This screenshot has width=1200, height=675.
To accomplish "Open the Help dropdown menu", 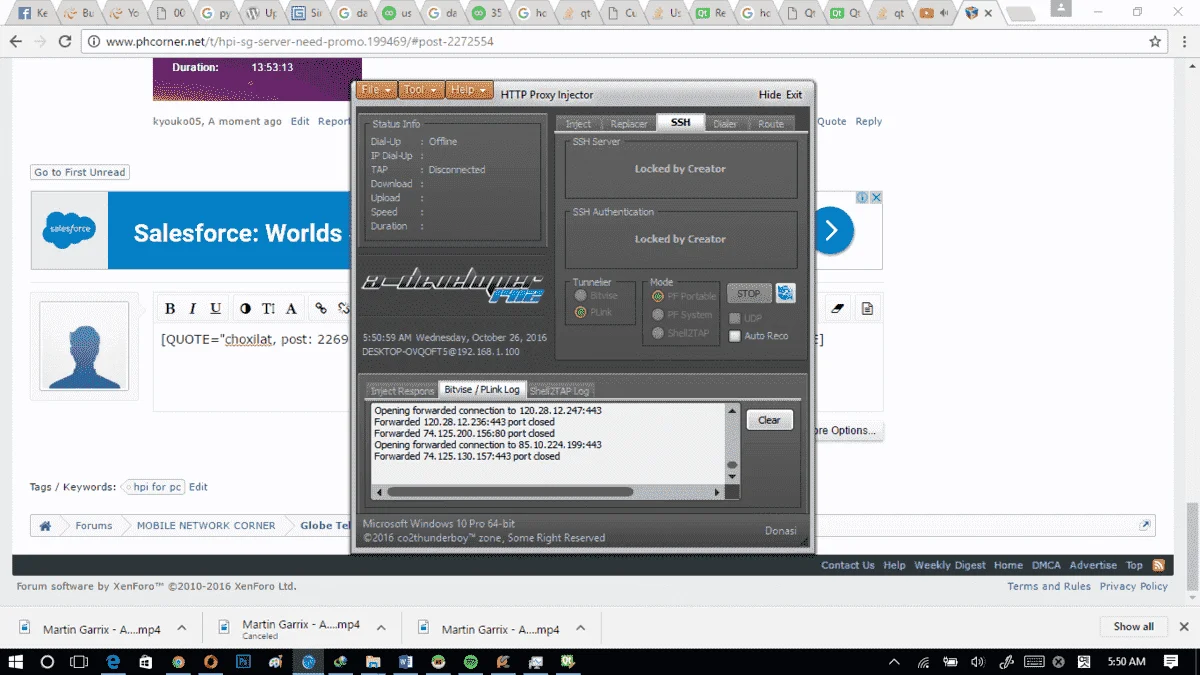I will click(469, 90).
